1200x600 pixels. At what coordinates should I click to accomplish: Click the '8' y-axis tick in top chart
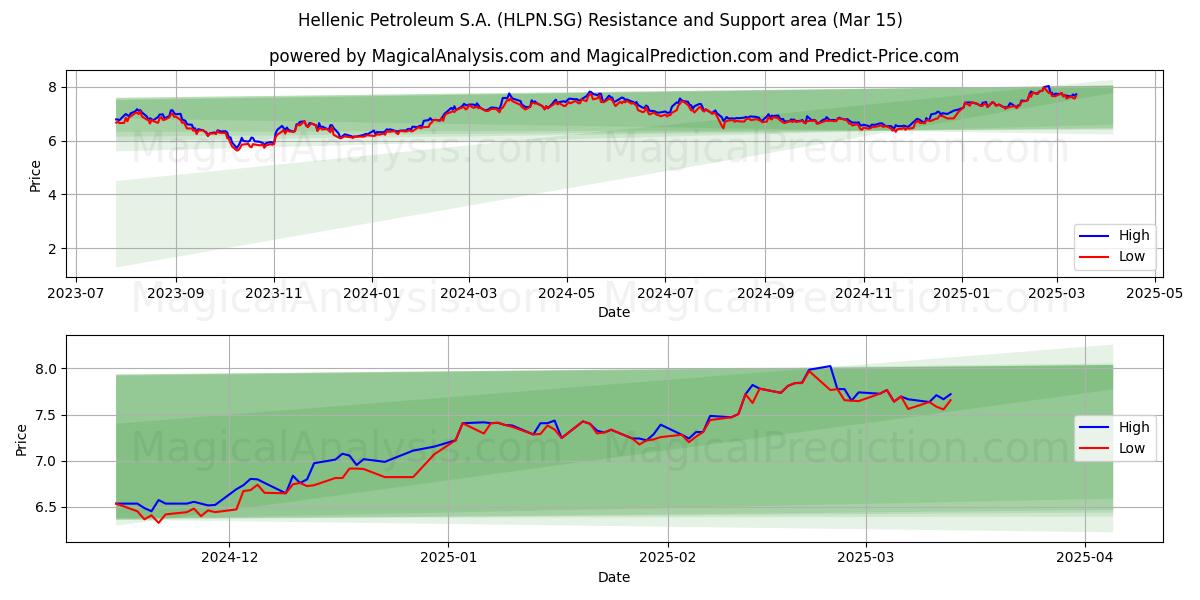click(55, 87)
